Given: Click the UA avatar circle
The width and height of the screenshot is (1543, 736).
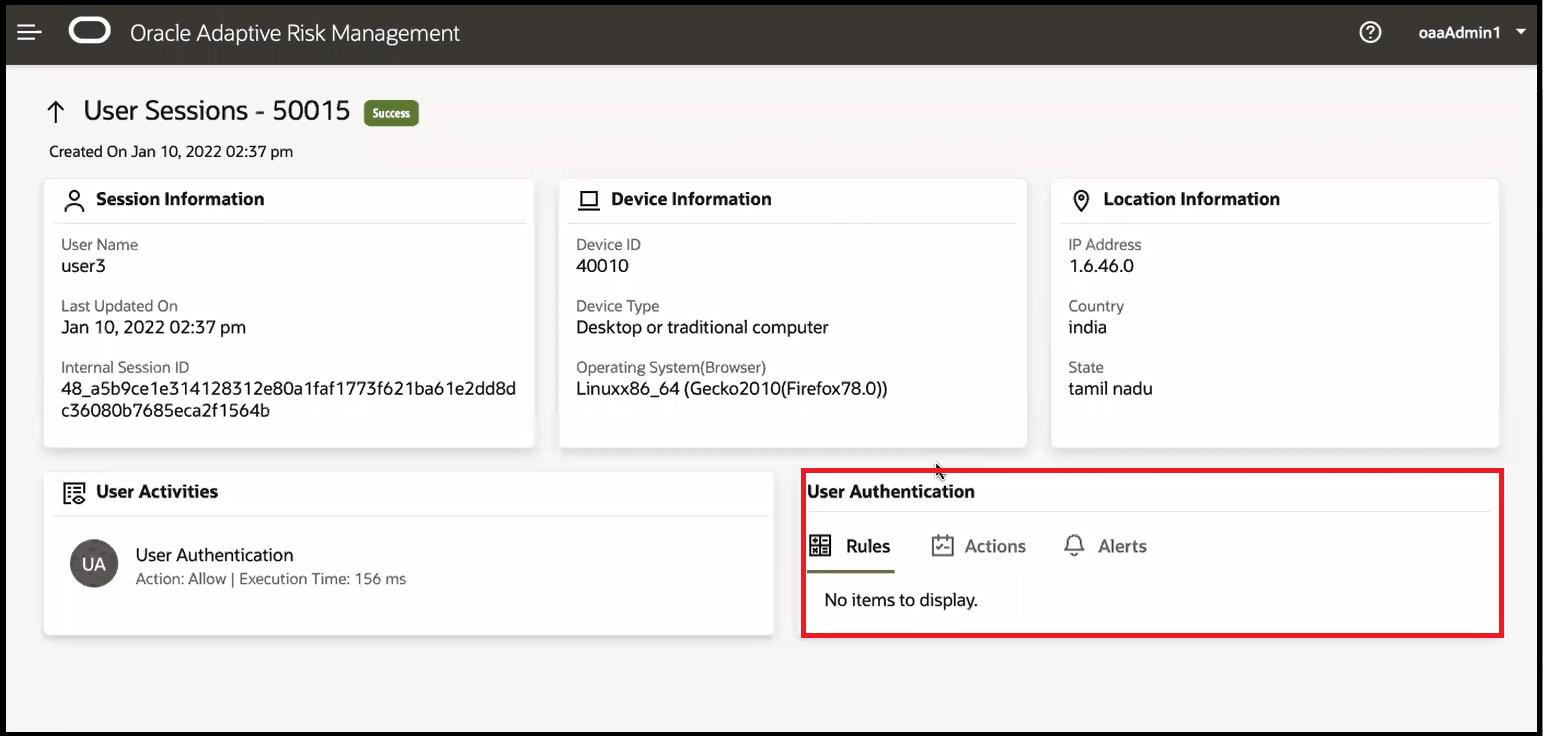Looking at the screenshot, I should point(94,564).
